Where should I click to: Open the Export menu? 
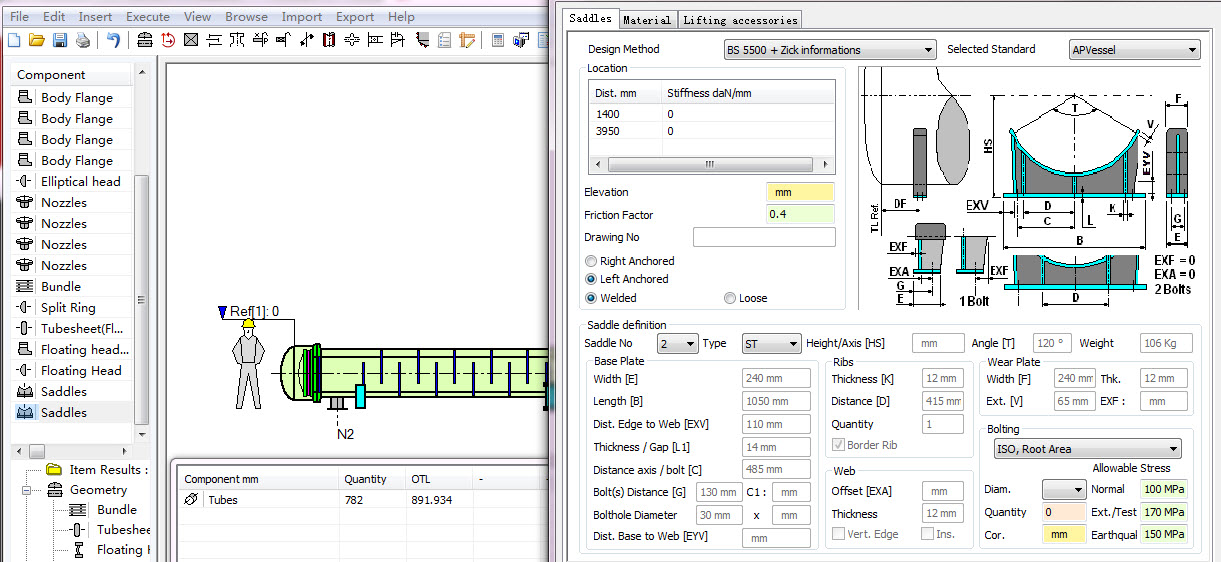[355, 17]
